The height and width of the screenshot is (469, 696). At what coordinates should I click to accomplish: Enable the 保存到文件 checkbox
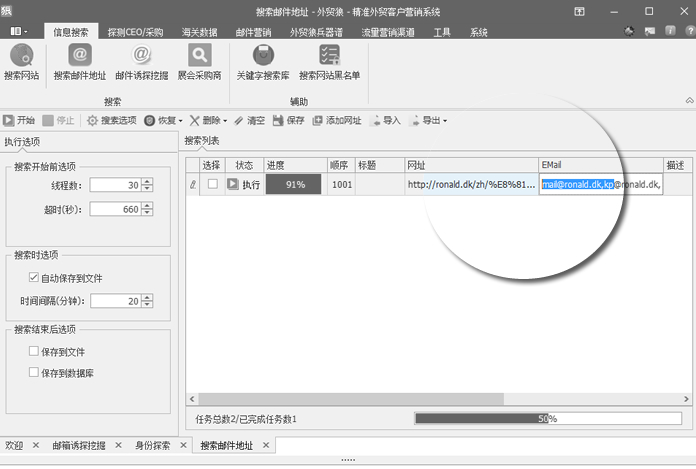(35, 352)
